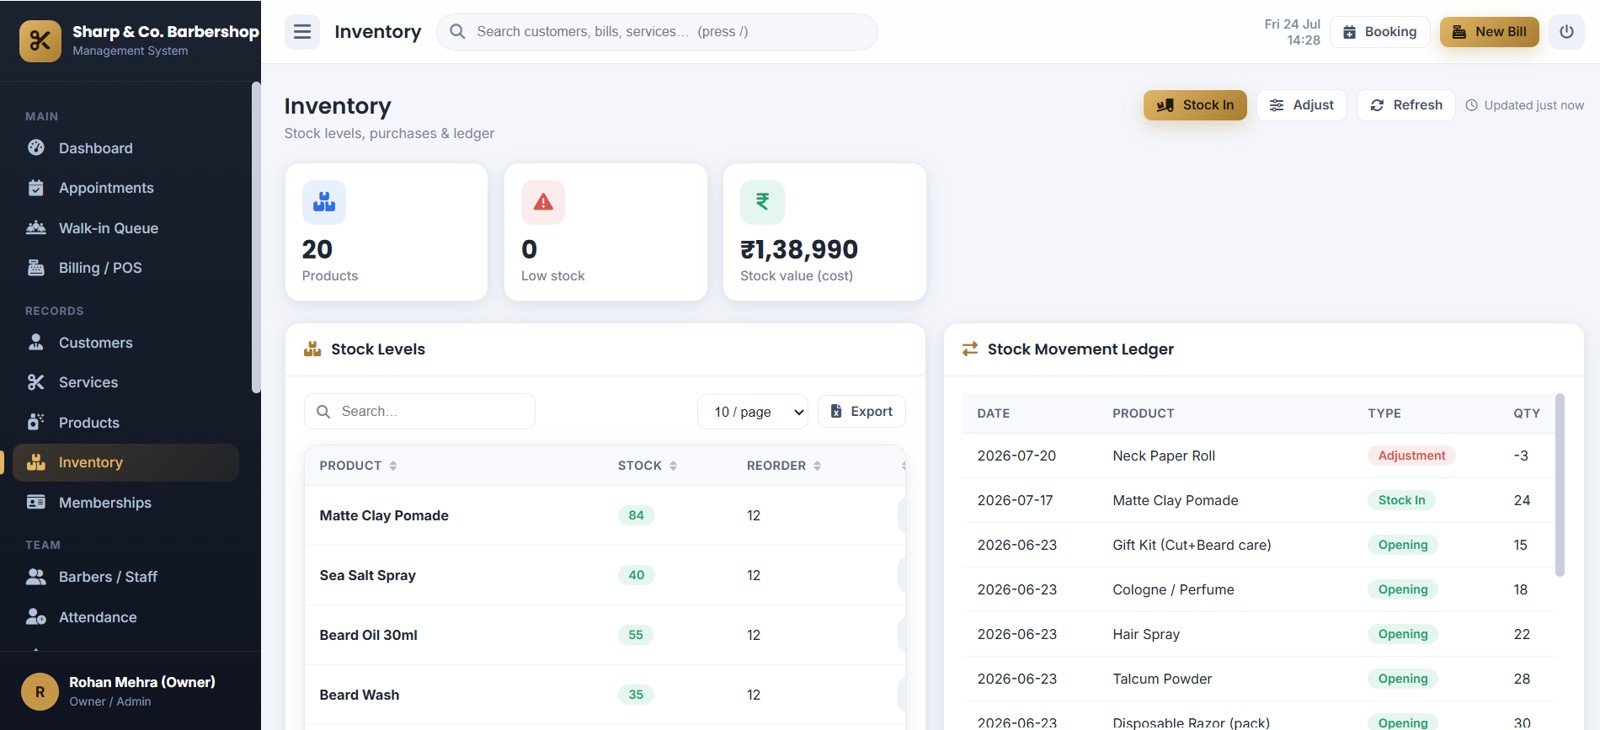Export the stock levels
The width and height of the screenshot is (1600, 730).
862,412
